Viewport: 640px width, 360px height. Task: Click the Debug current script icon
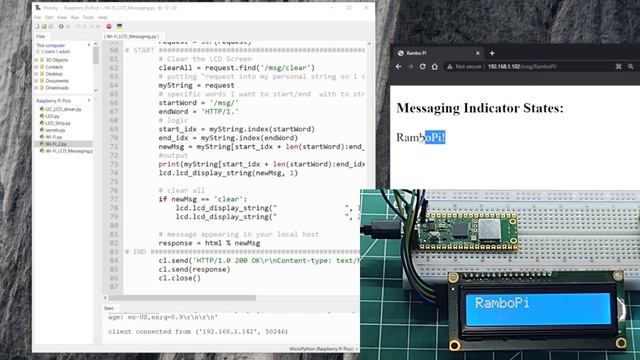(x=68, y=26)
